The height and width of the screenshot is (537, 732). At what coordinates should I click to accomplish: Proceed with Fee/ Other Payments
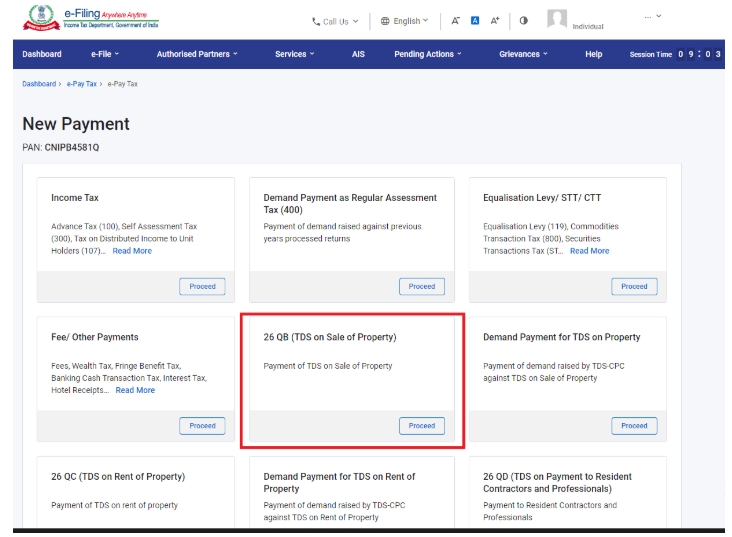[202, 426]
